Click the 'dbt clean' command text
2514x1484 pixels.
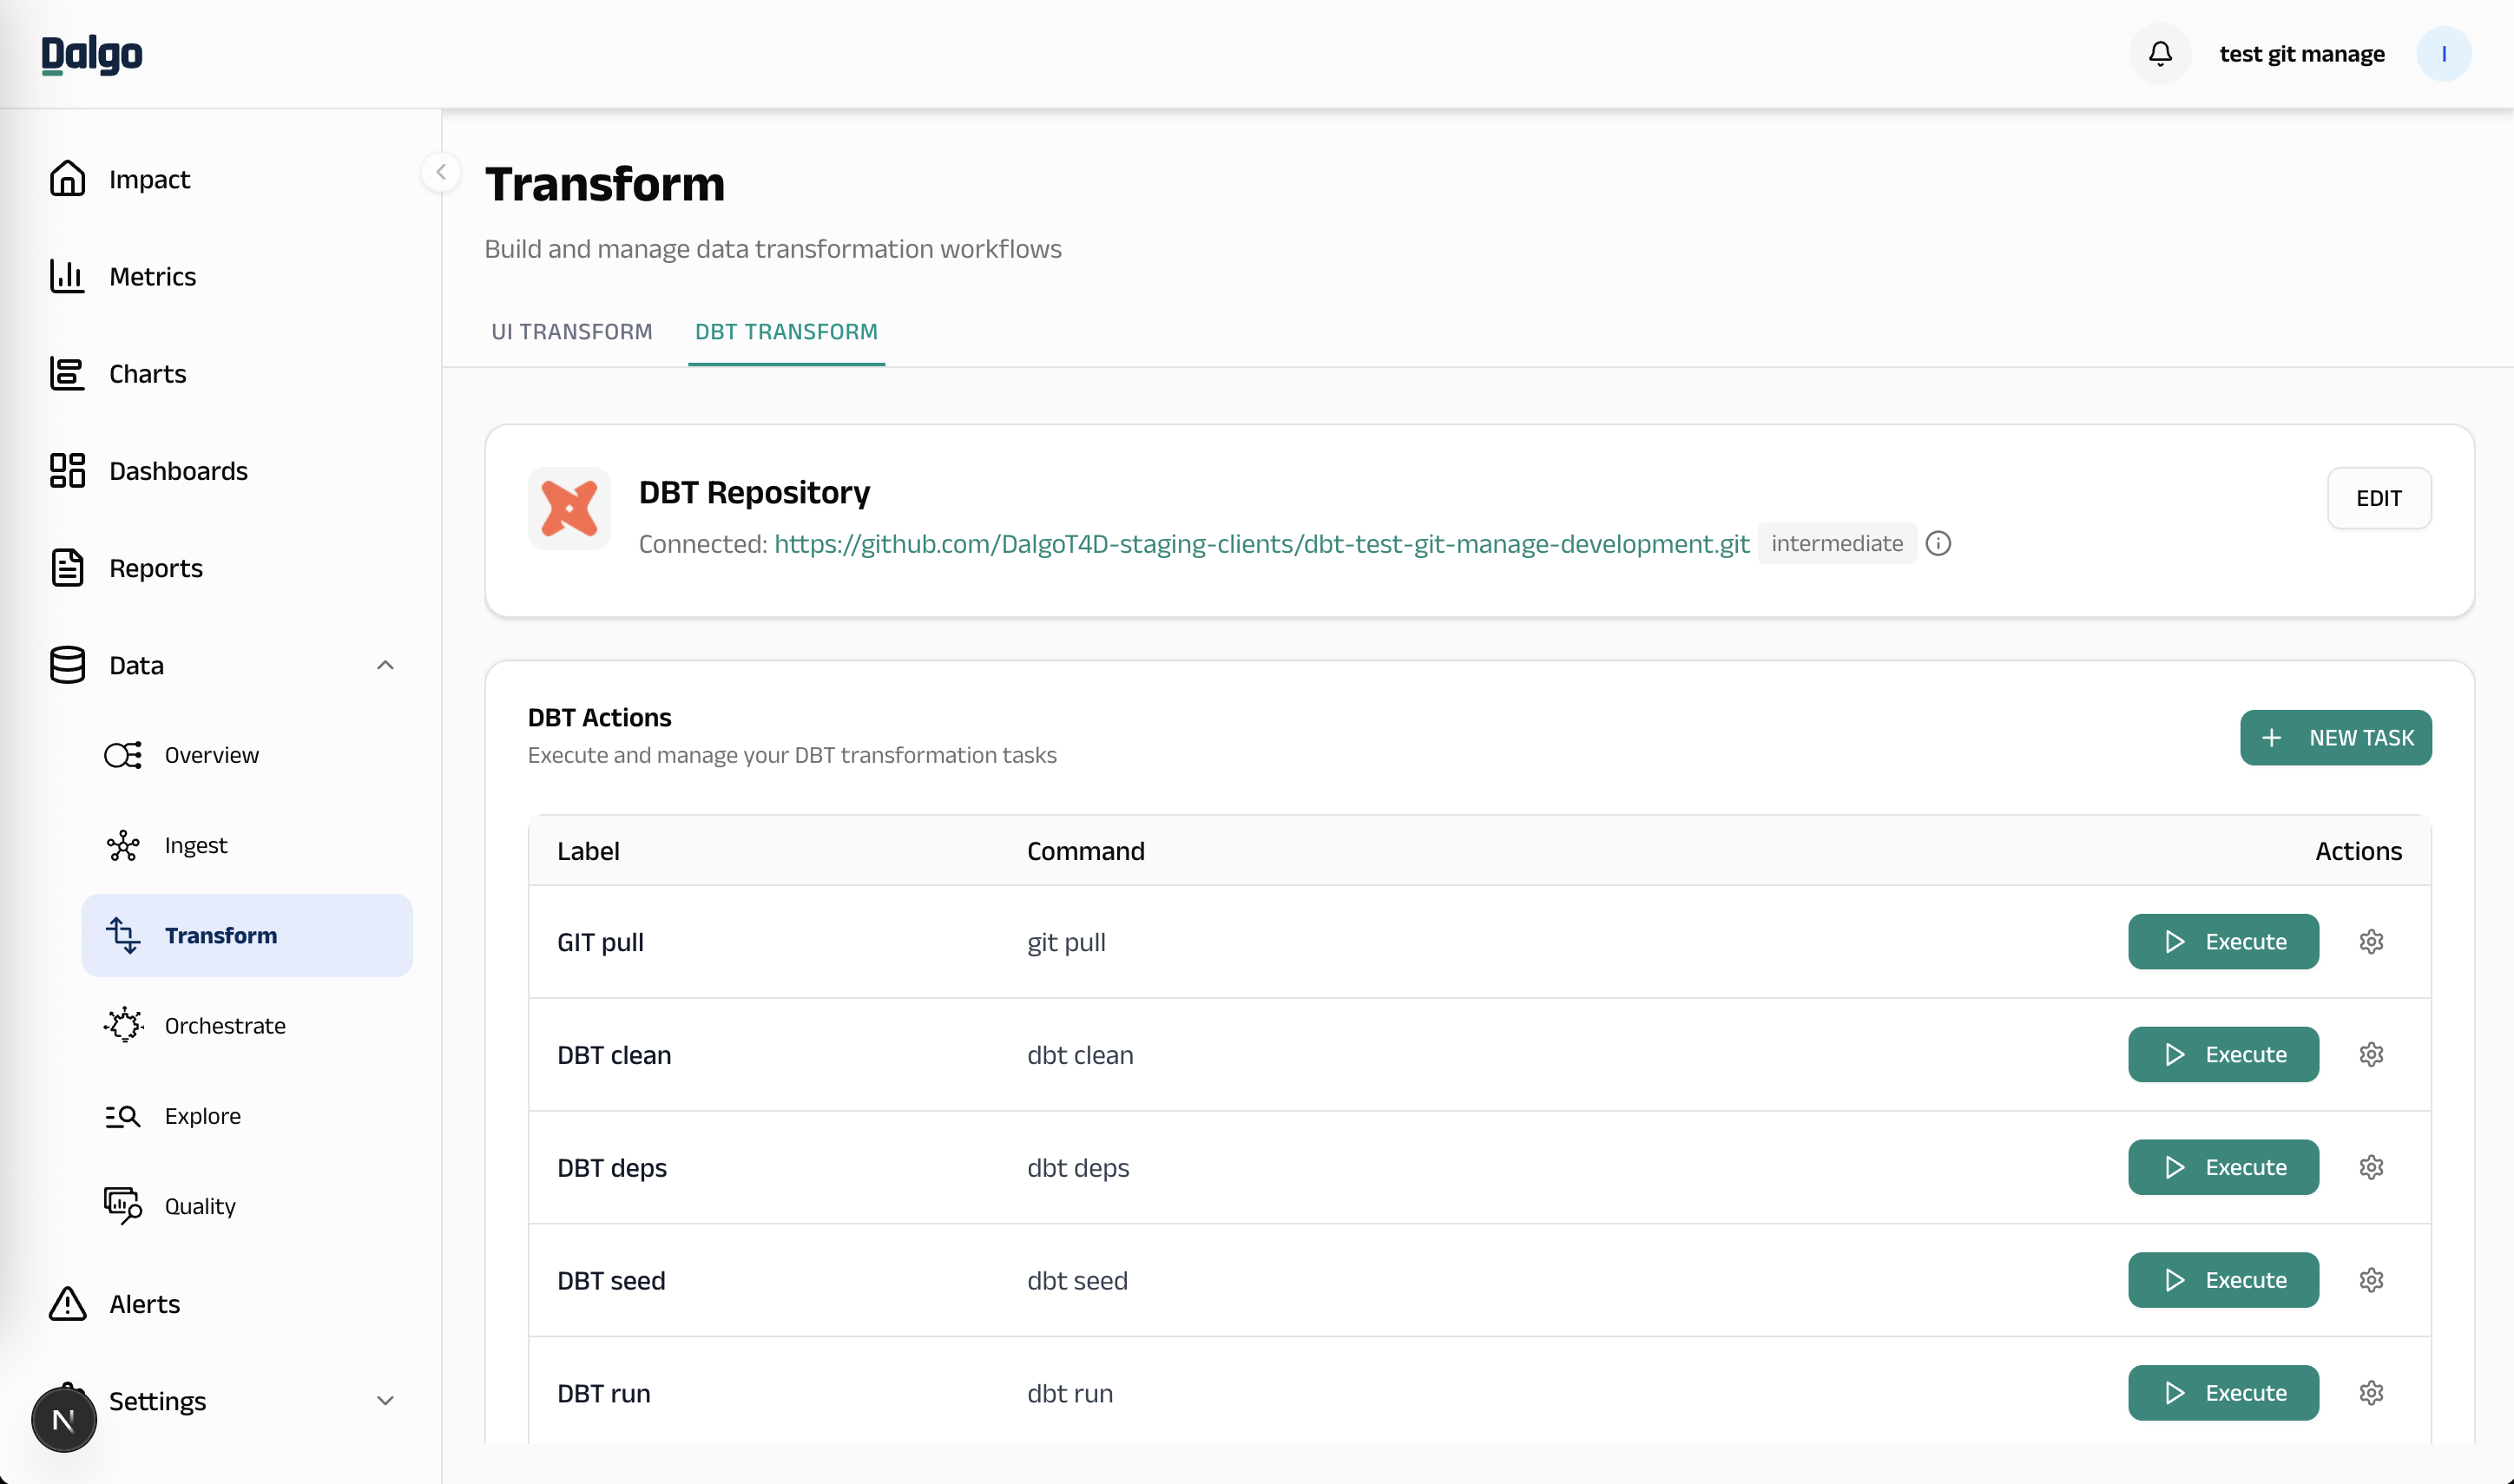pyautogui.click(x=1080, y=1055)
